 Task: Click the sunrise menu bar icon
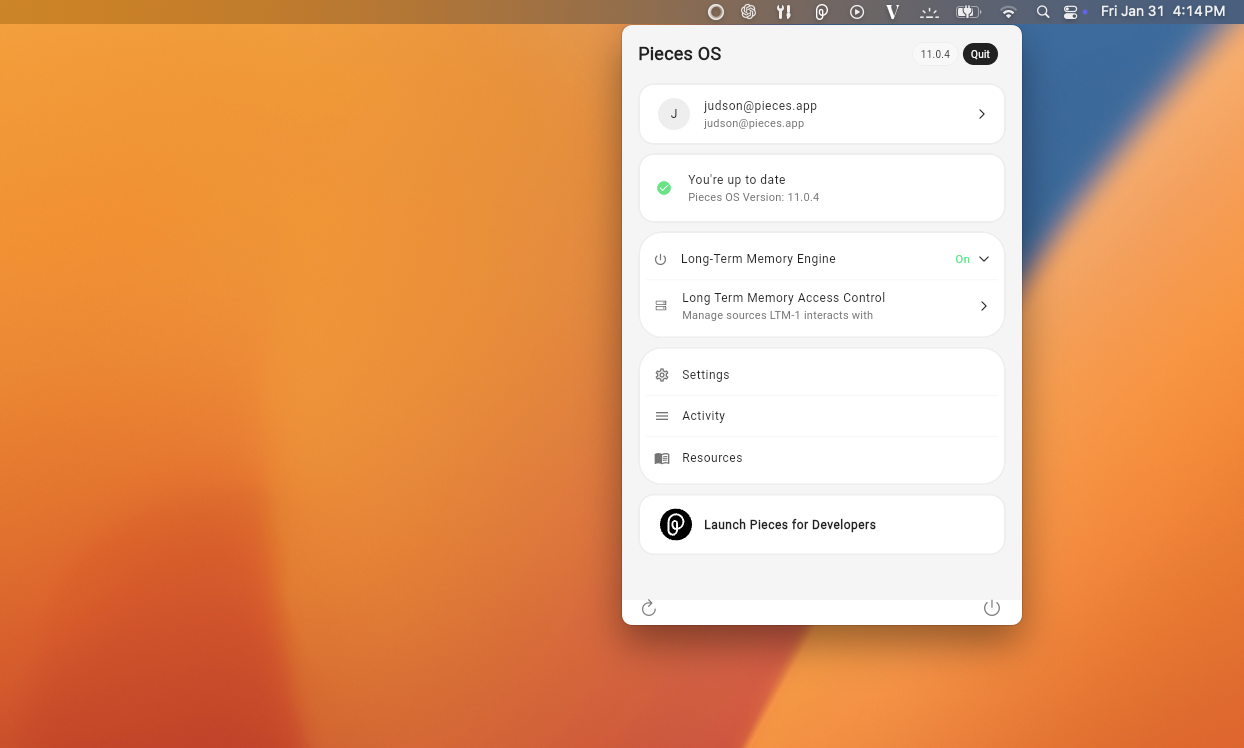click(930, 12)
